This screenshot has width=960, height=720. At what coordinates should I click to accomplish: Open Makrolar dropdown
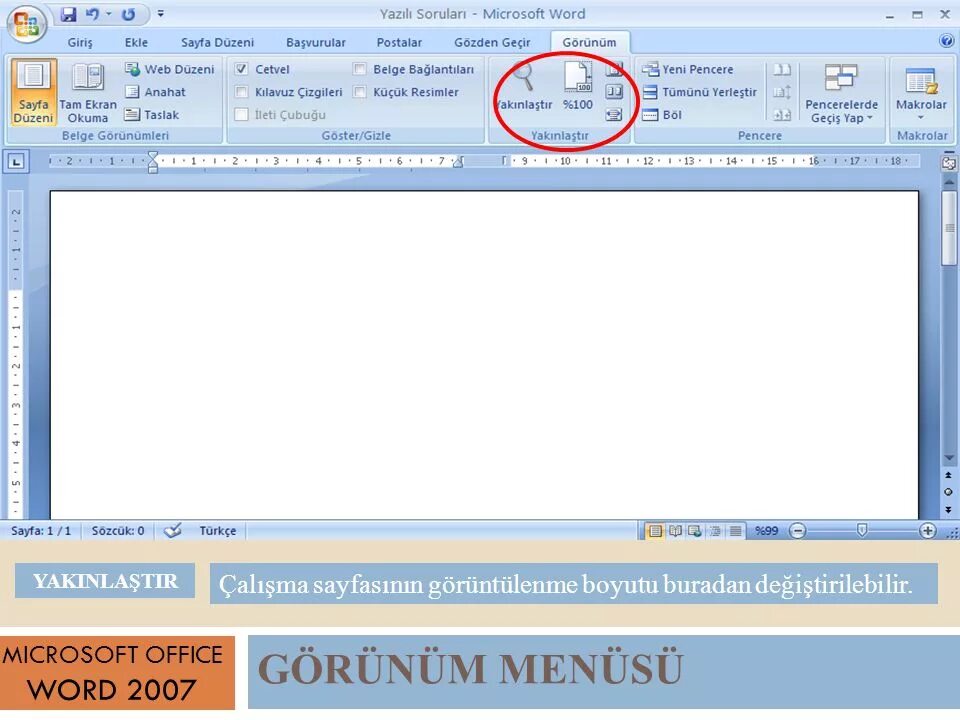pos(921,93)
